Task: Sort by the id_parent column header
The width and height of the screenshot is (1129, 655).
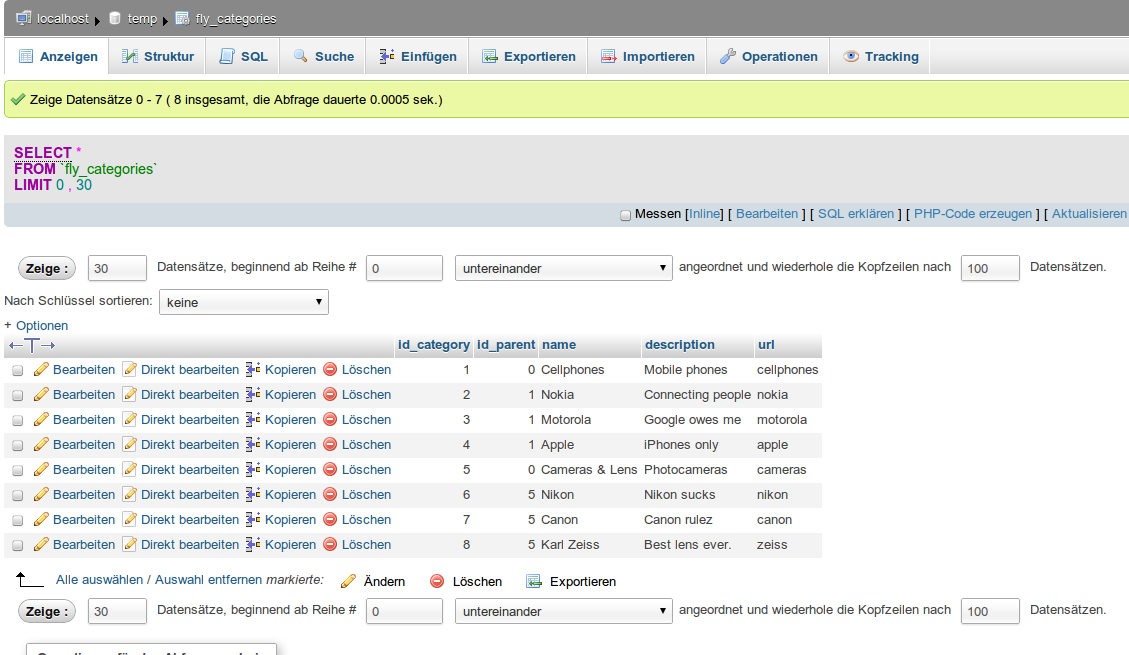Action: click(506, 345)
